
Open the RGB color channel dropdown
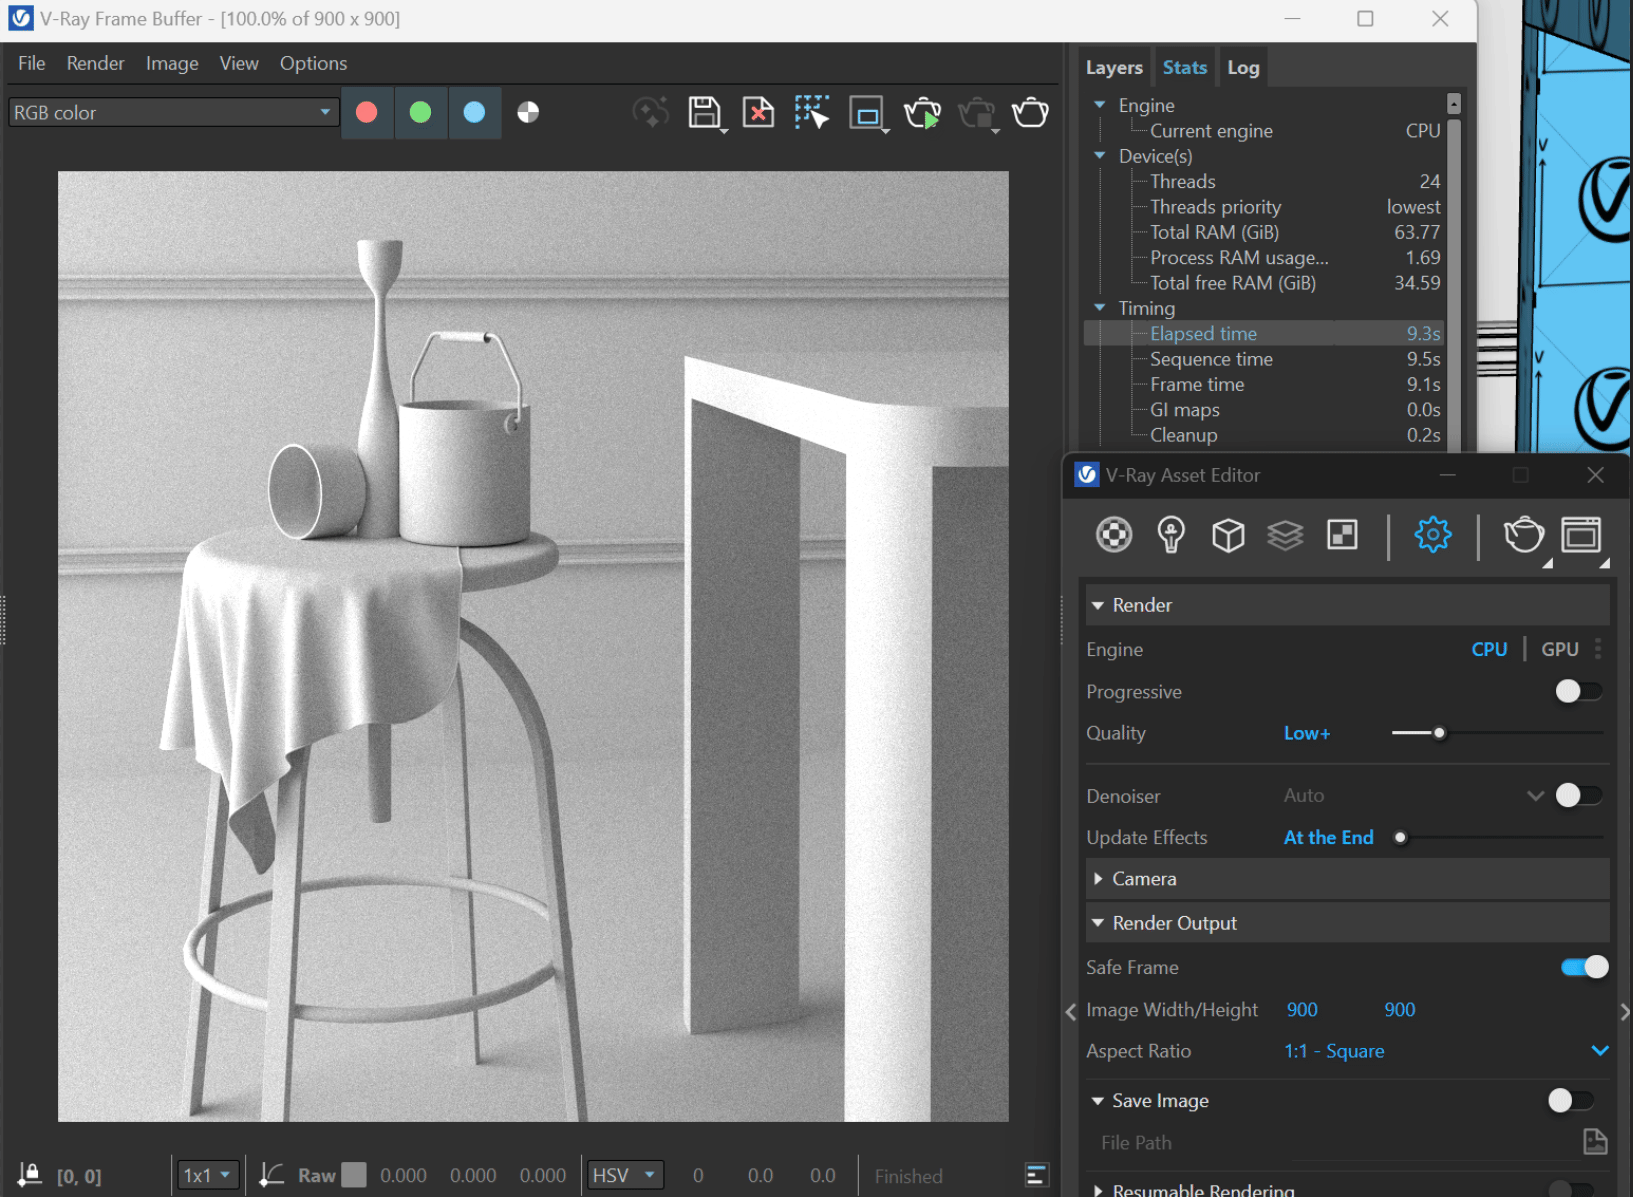172,113
